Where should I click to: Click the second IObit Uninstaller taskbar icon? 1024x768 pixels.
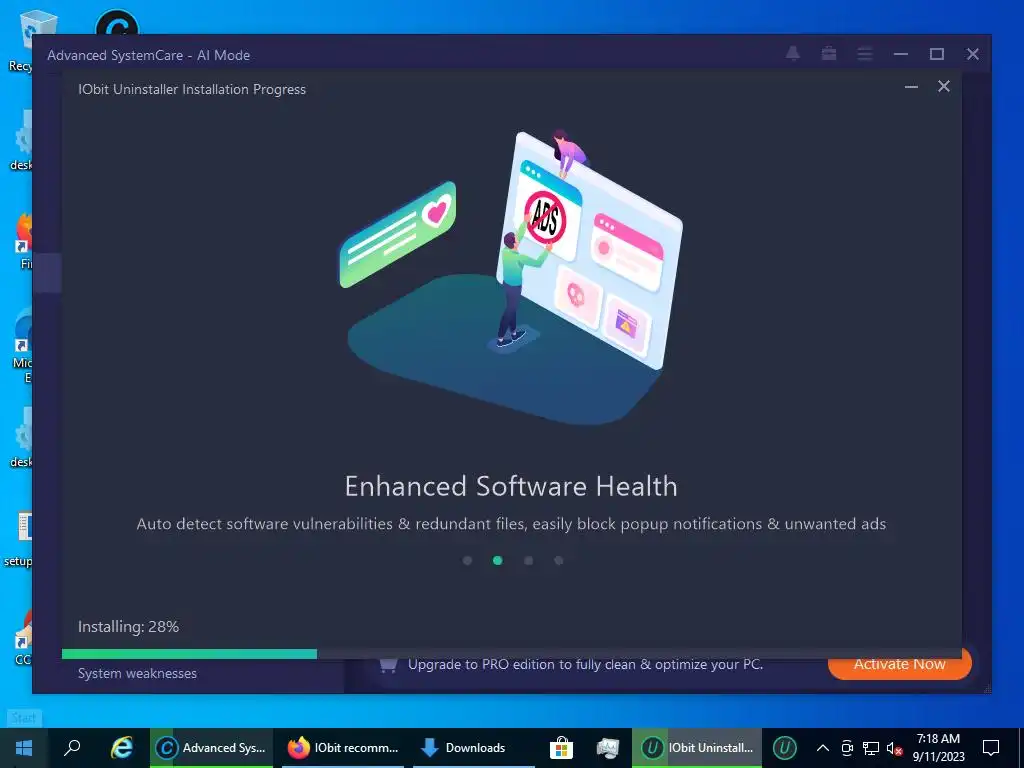click(784, 748)
